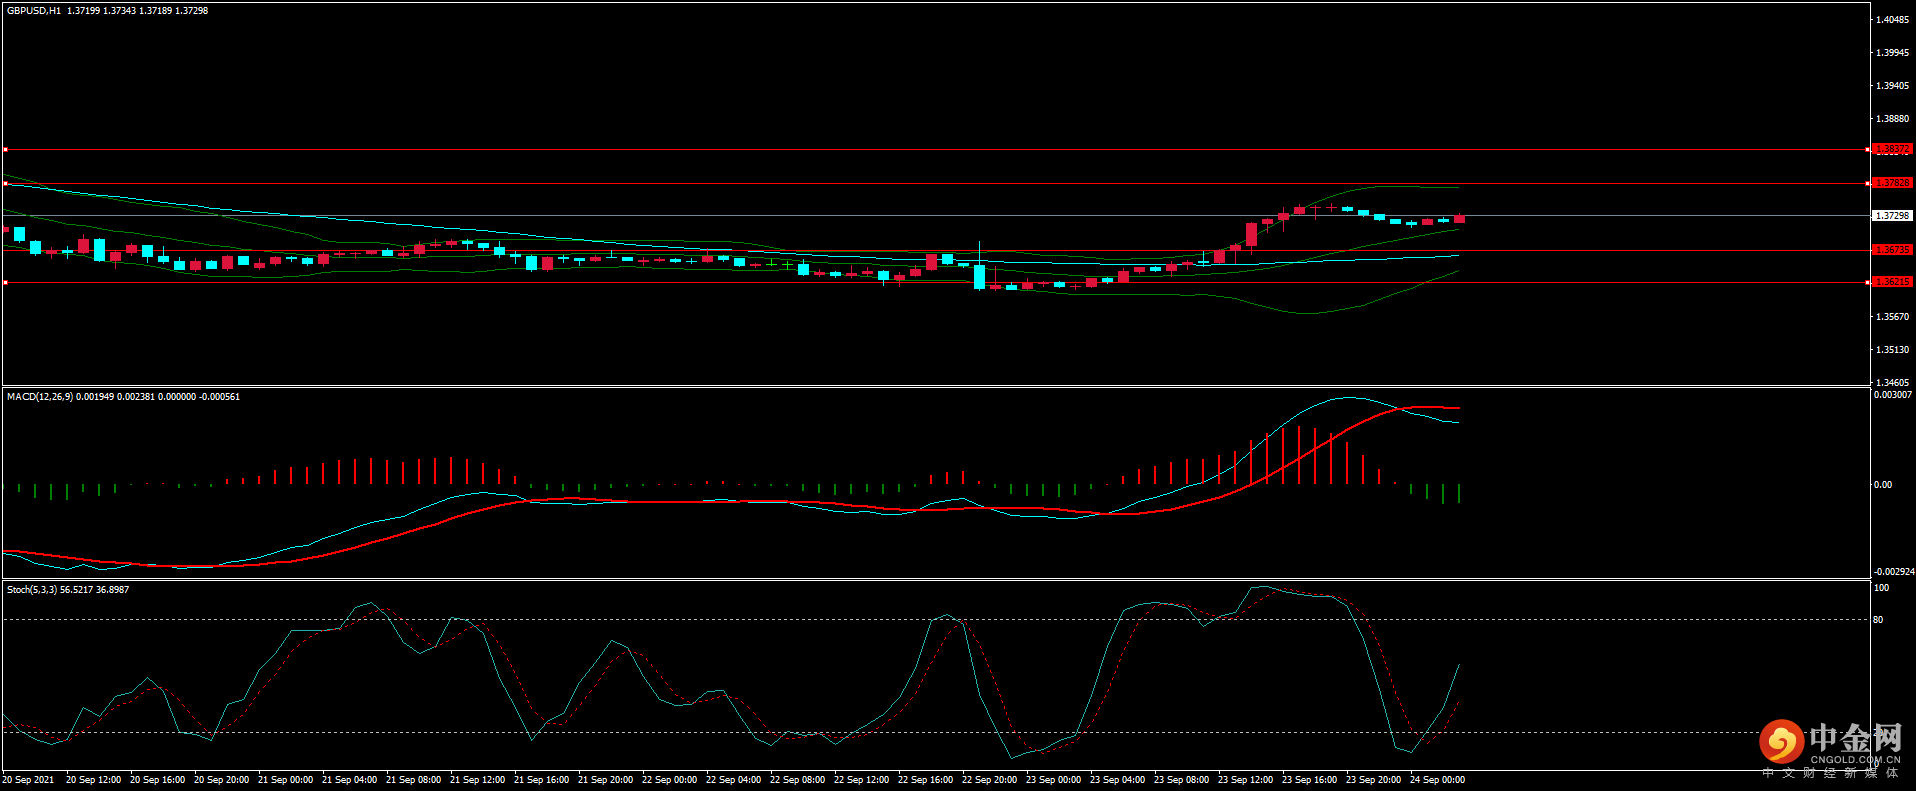The image size is (1916, 791).
Task: Click the white 1.37298 current price tag
Action: [x=1891, y=216]
